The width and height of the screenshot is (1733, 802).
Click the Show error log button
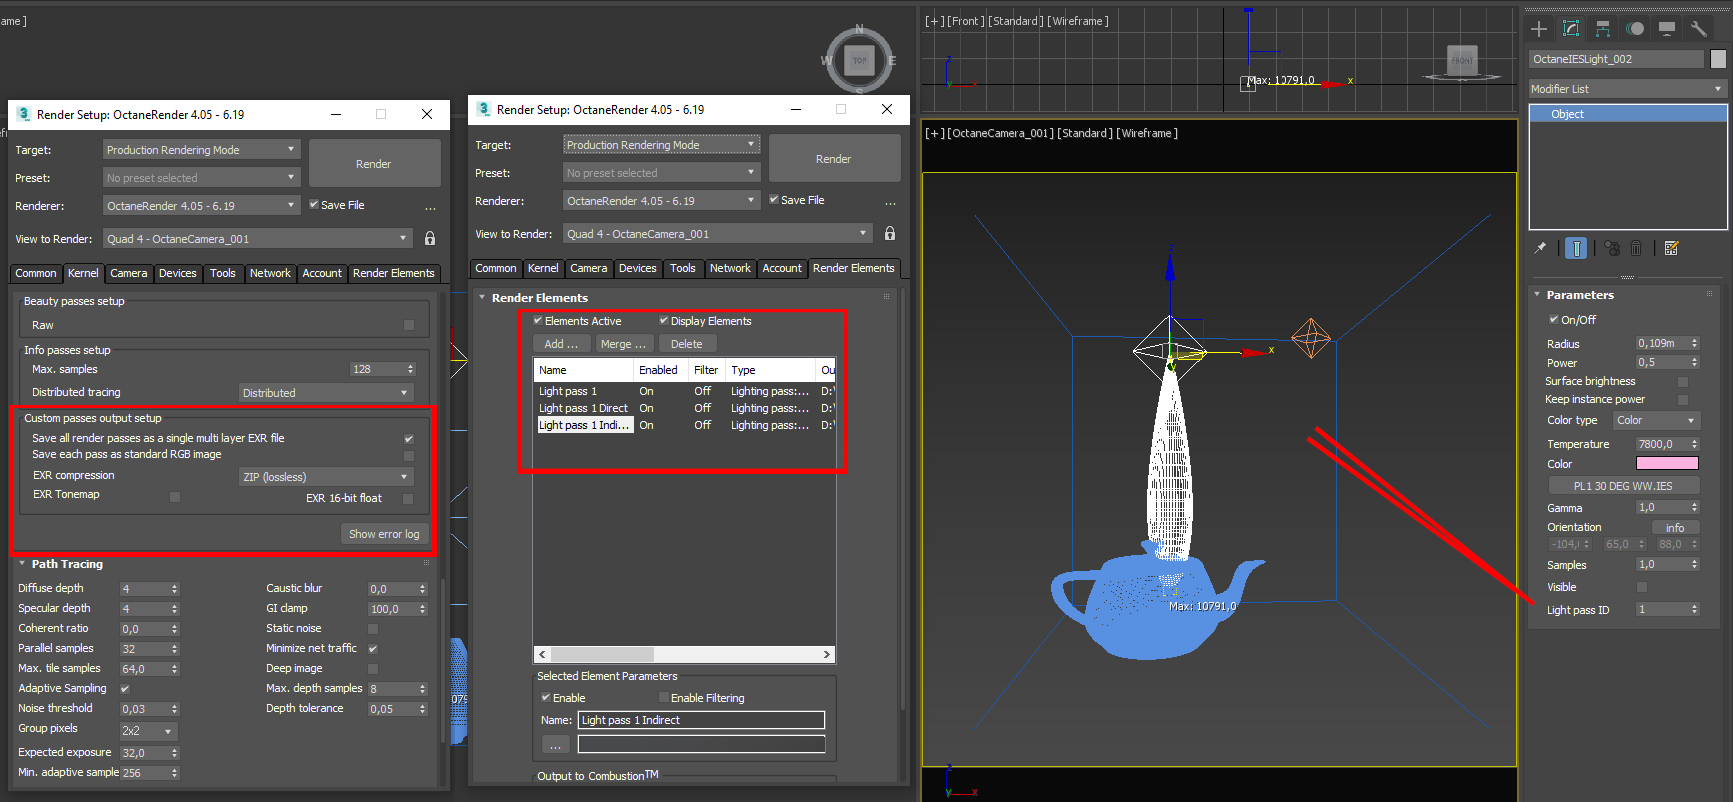pyautogui.click(x=384, y=534)
